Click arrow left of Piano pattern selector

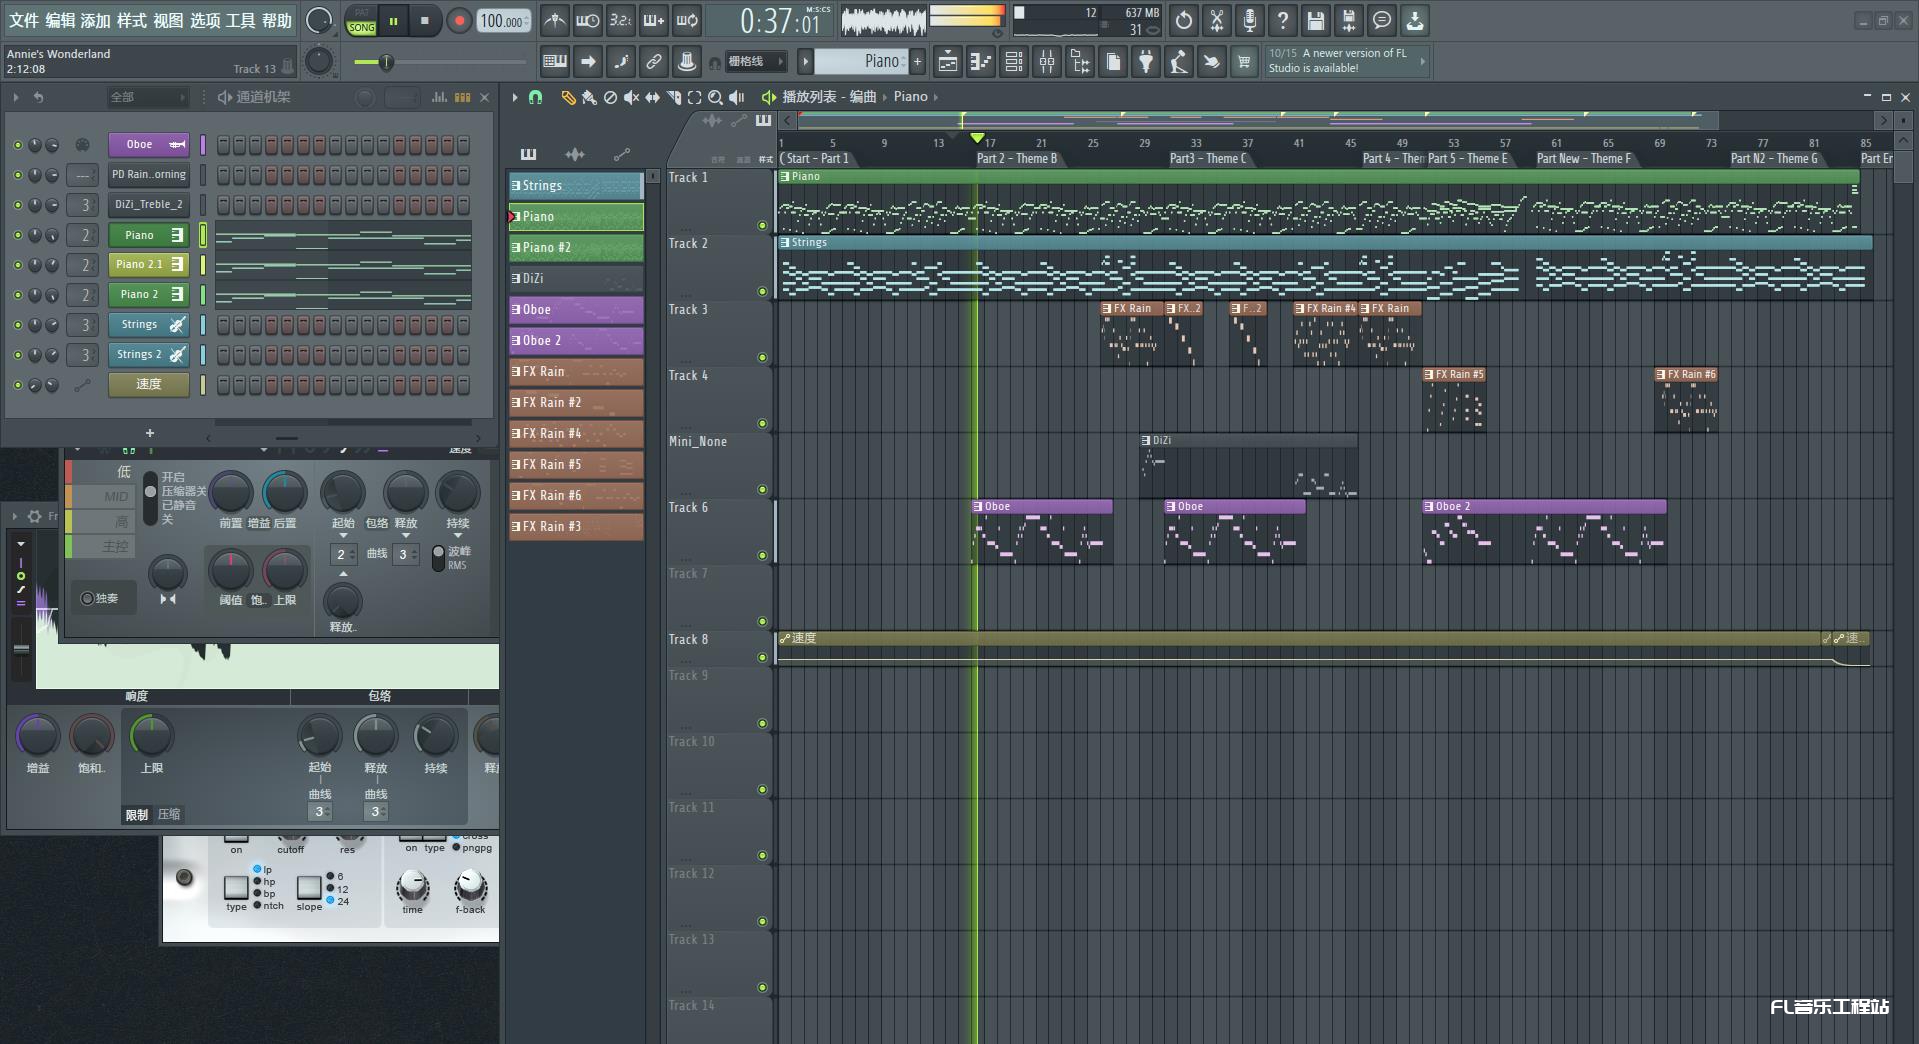pyautogui.click(x=805, y=61)
